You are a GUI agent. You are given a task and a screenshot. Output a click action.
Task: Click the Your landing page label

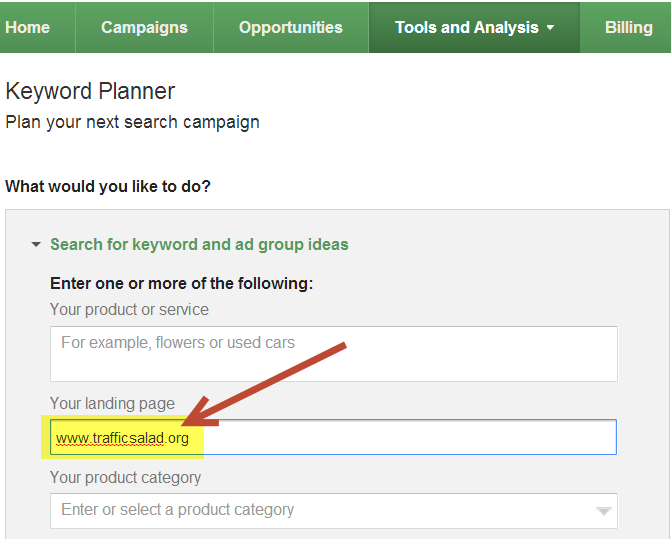pyautogui.click(x=112, y=403)
